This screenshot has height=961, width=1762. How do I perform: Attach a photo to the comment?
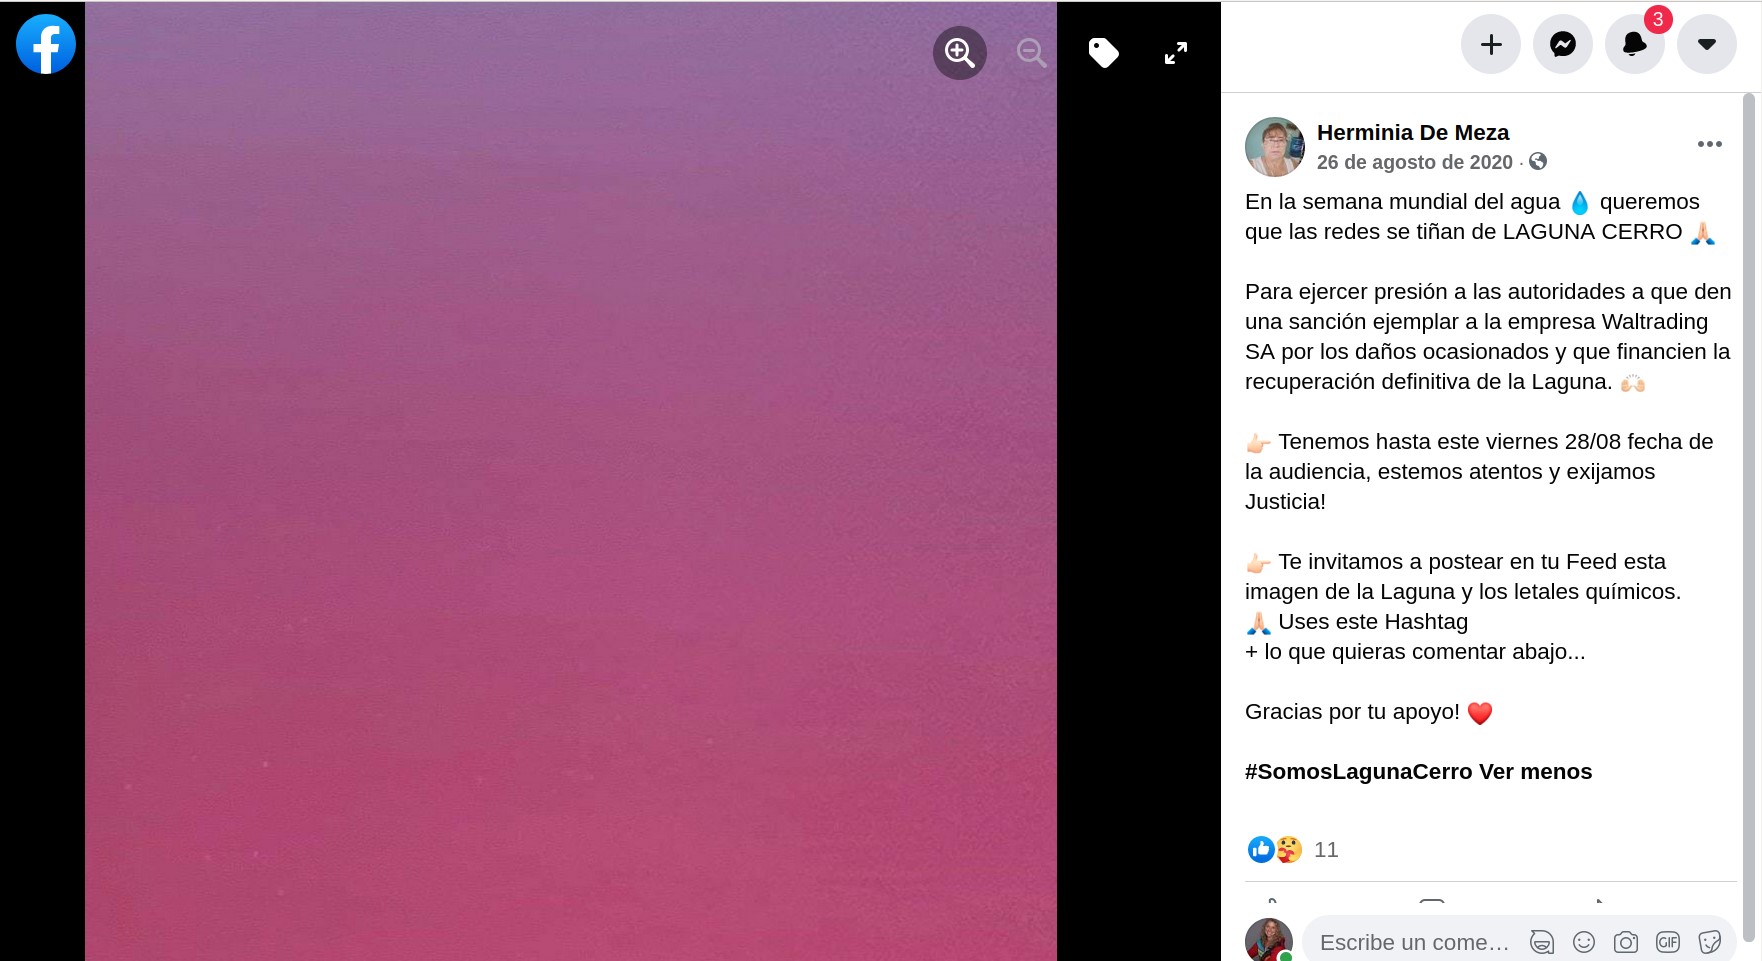click(x=1626, y=942)
